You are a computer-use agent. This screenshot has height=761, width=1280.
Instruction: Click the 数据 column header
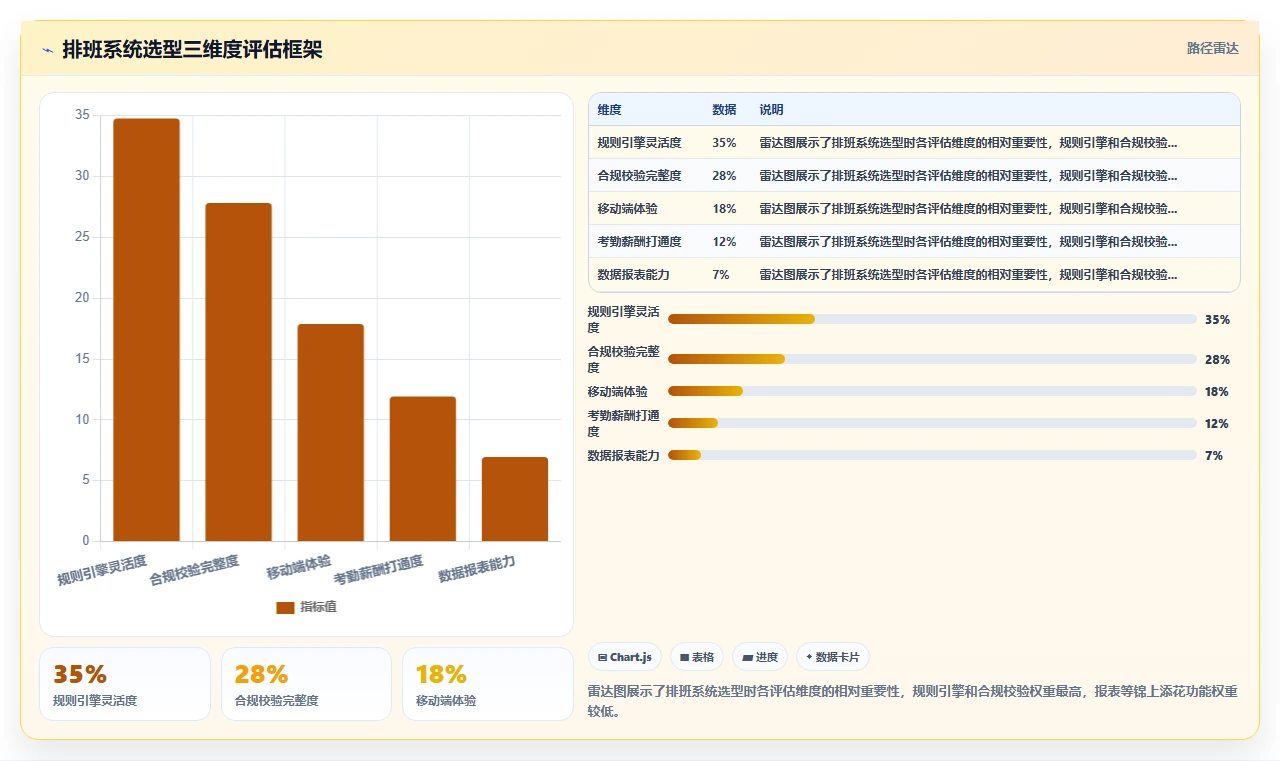[x=724, y=109]
